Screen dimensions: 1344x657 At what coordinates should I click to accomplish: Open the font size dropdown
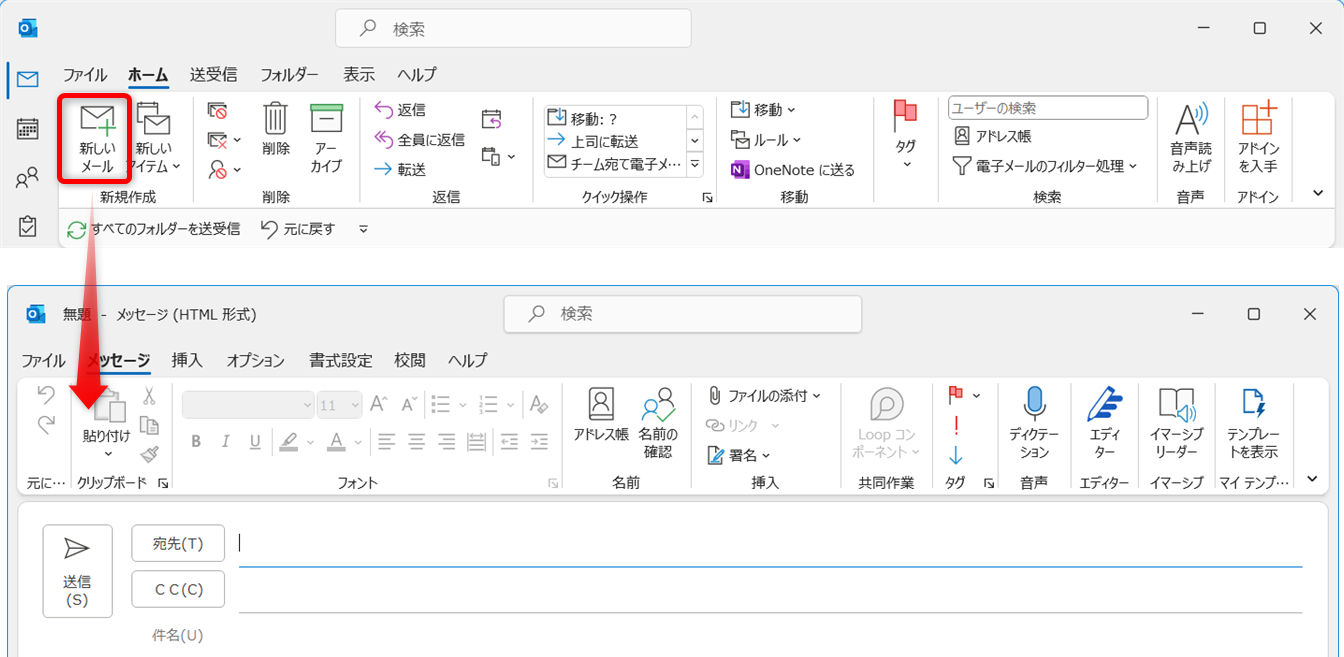[x=353, y=405]
